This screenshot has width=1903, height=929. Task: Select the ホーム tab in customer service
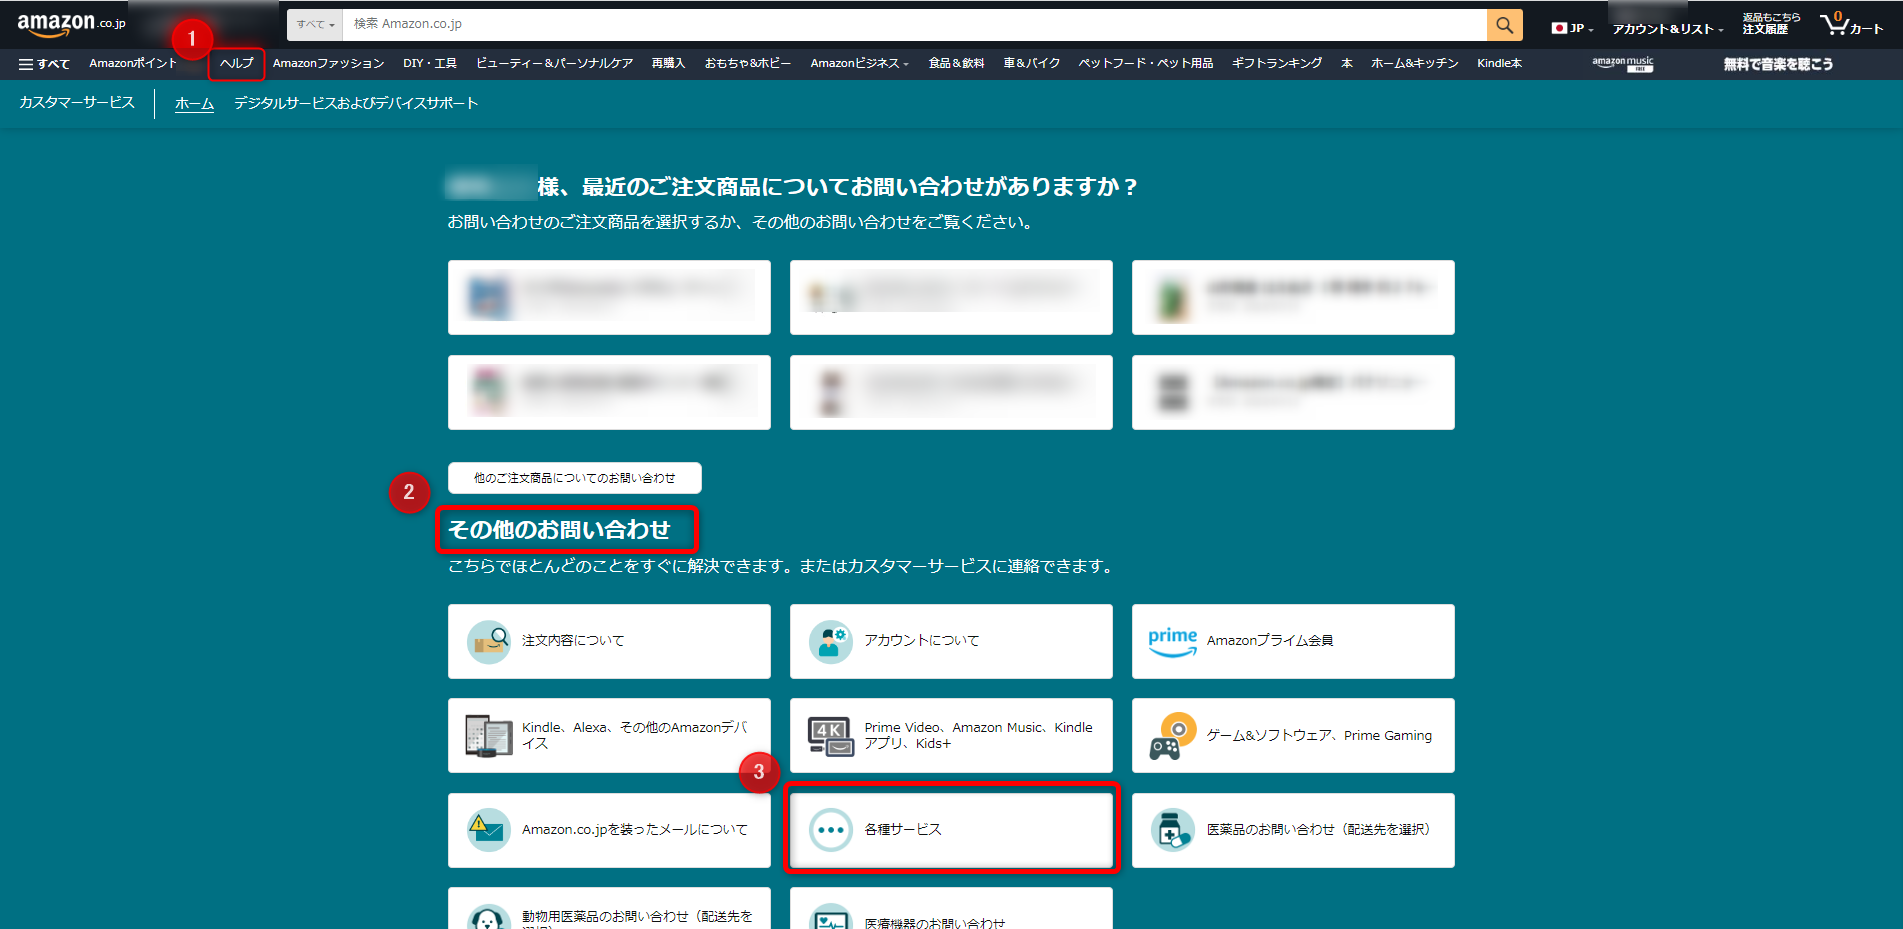[x=194, y=104]
